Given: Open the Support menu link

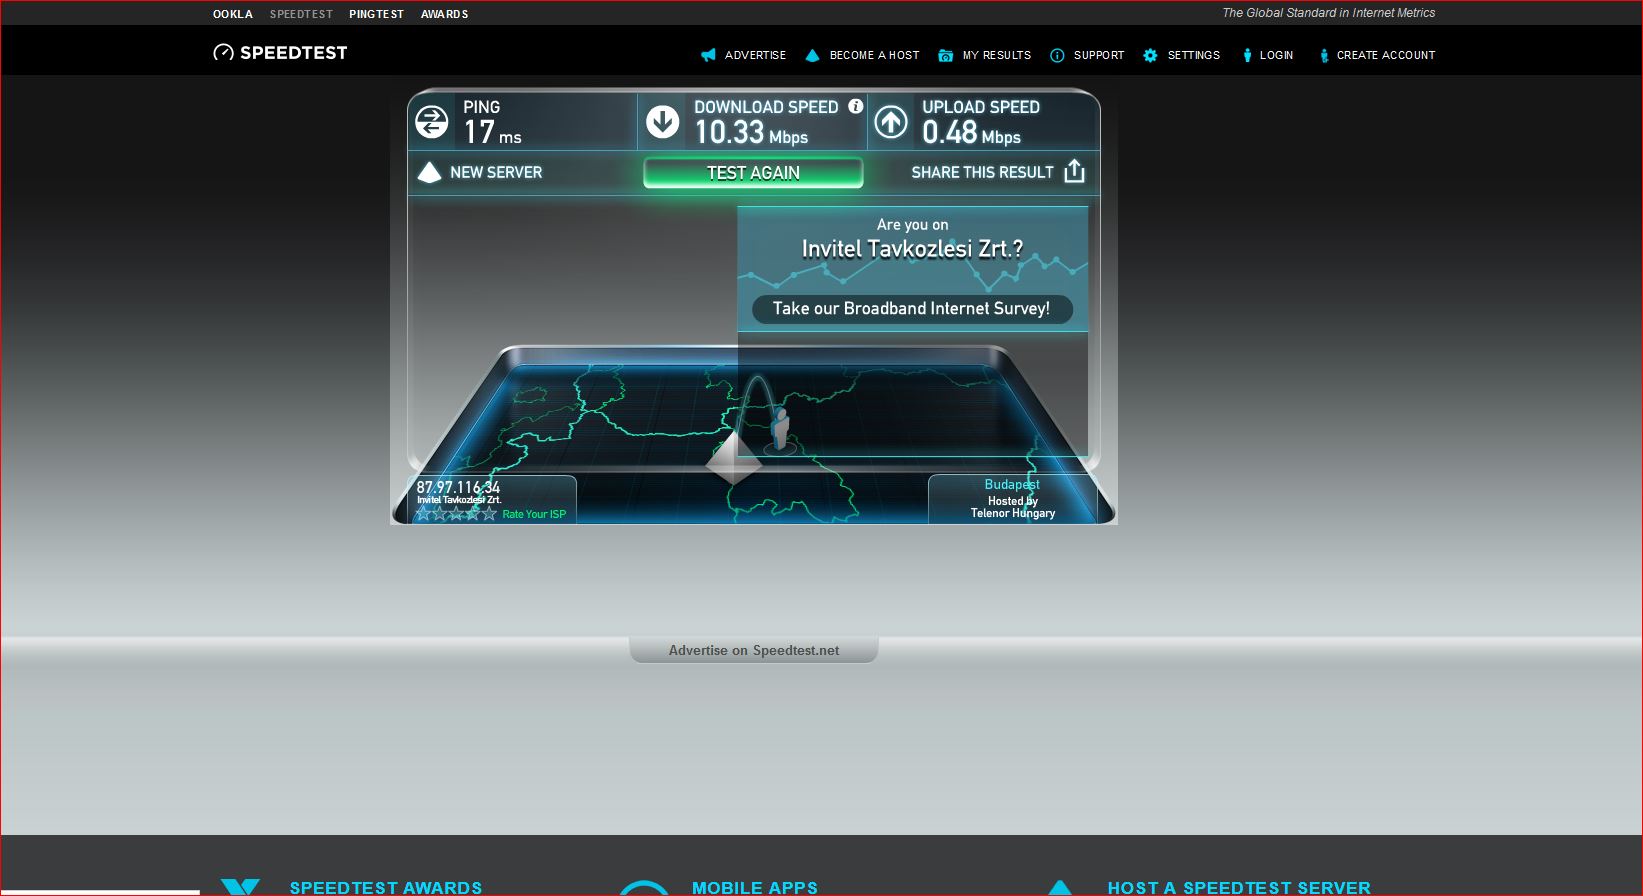Looking at the screenshot, I should 1099,55.
